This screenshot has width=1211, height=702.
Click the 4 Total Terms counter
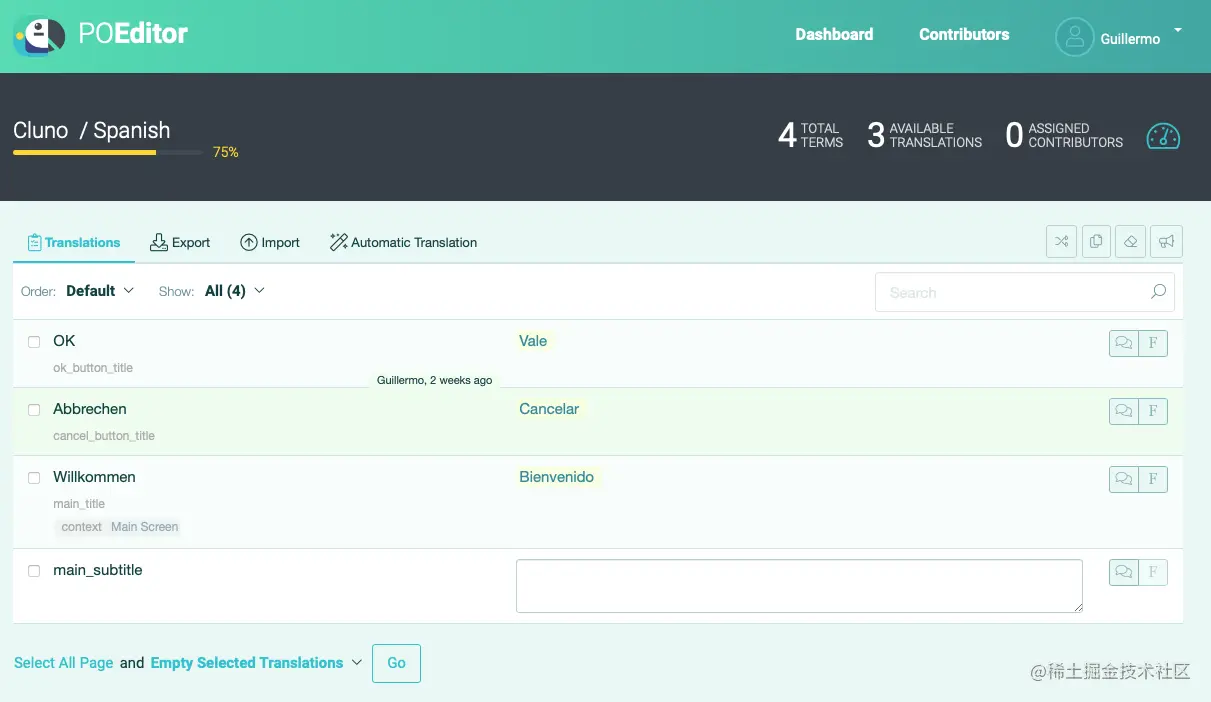coord(811,135)
